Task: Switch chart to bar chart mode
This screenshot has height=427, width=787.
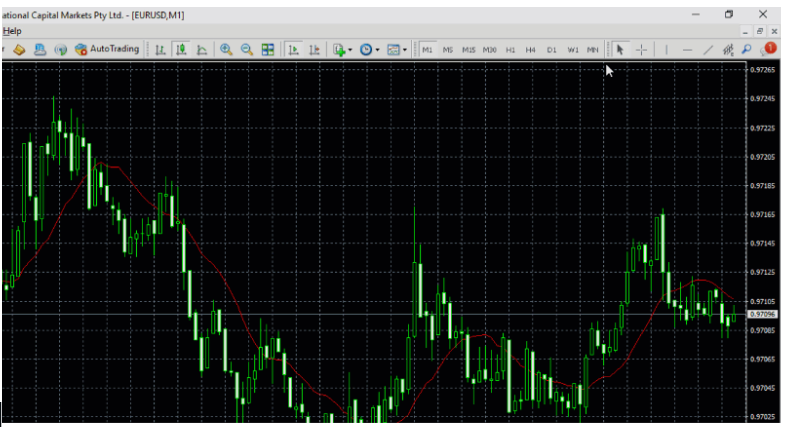Action: click(x=160, y=49)
